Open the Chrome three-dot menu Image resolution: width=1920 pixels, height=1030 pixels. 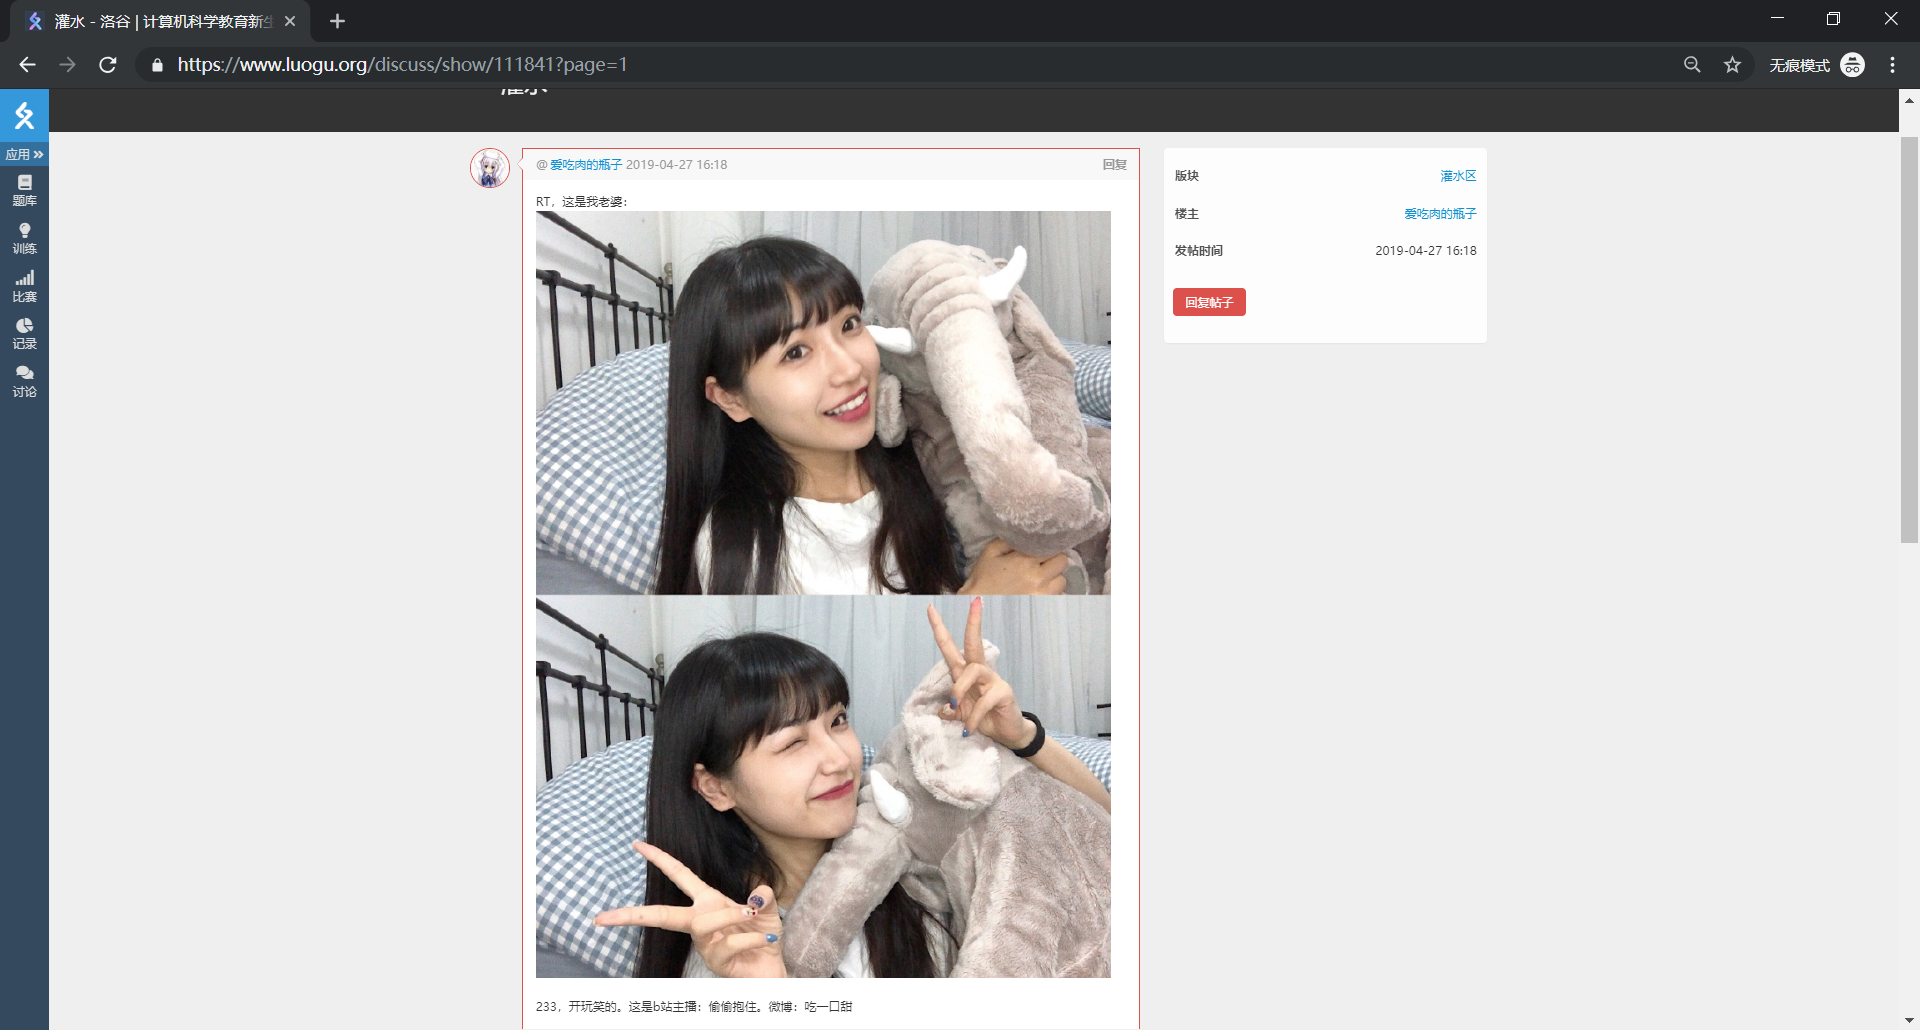point(1892,65)
